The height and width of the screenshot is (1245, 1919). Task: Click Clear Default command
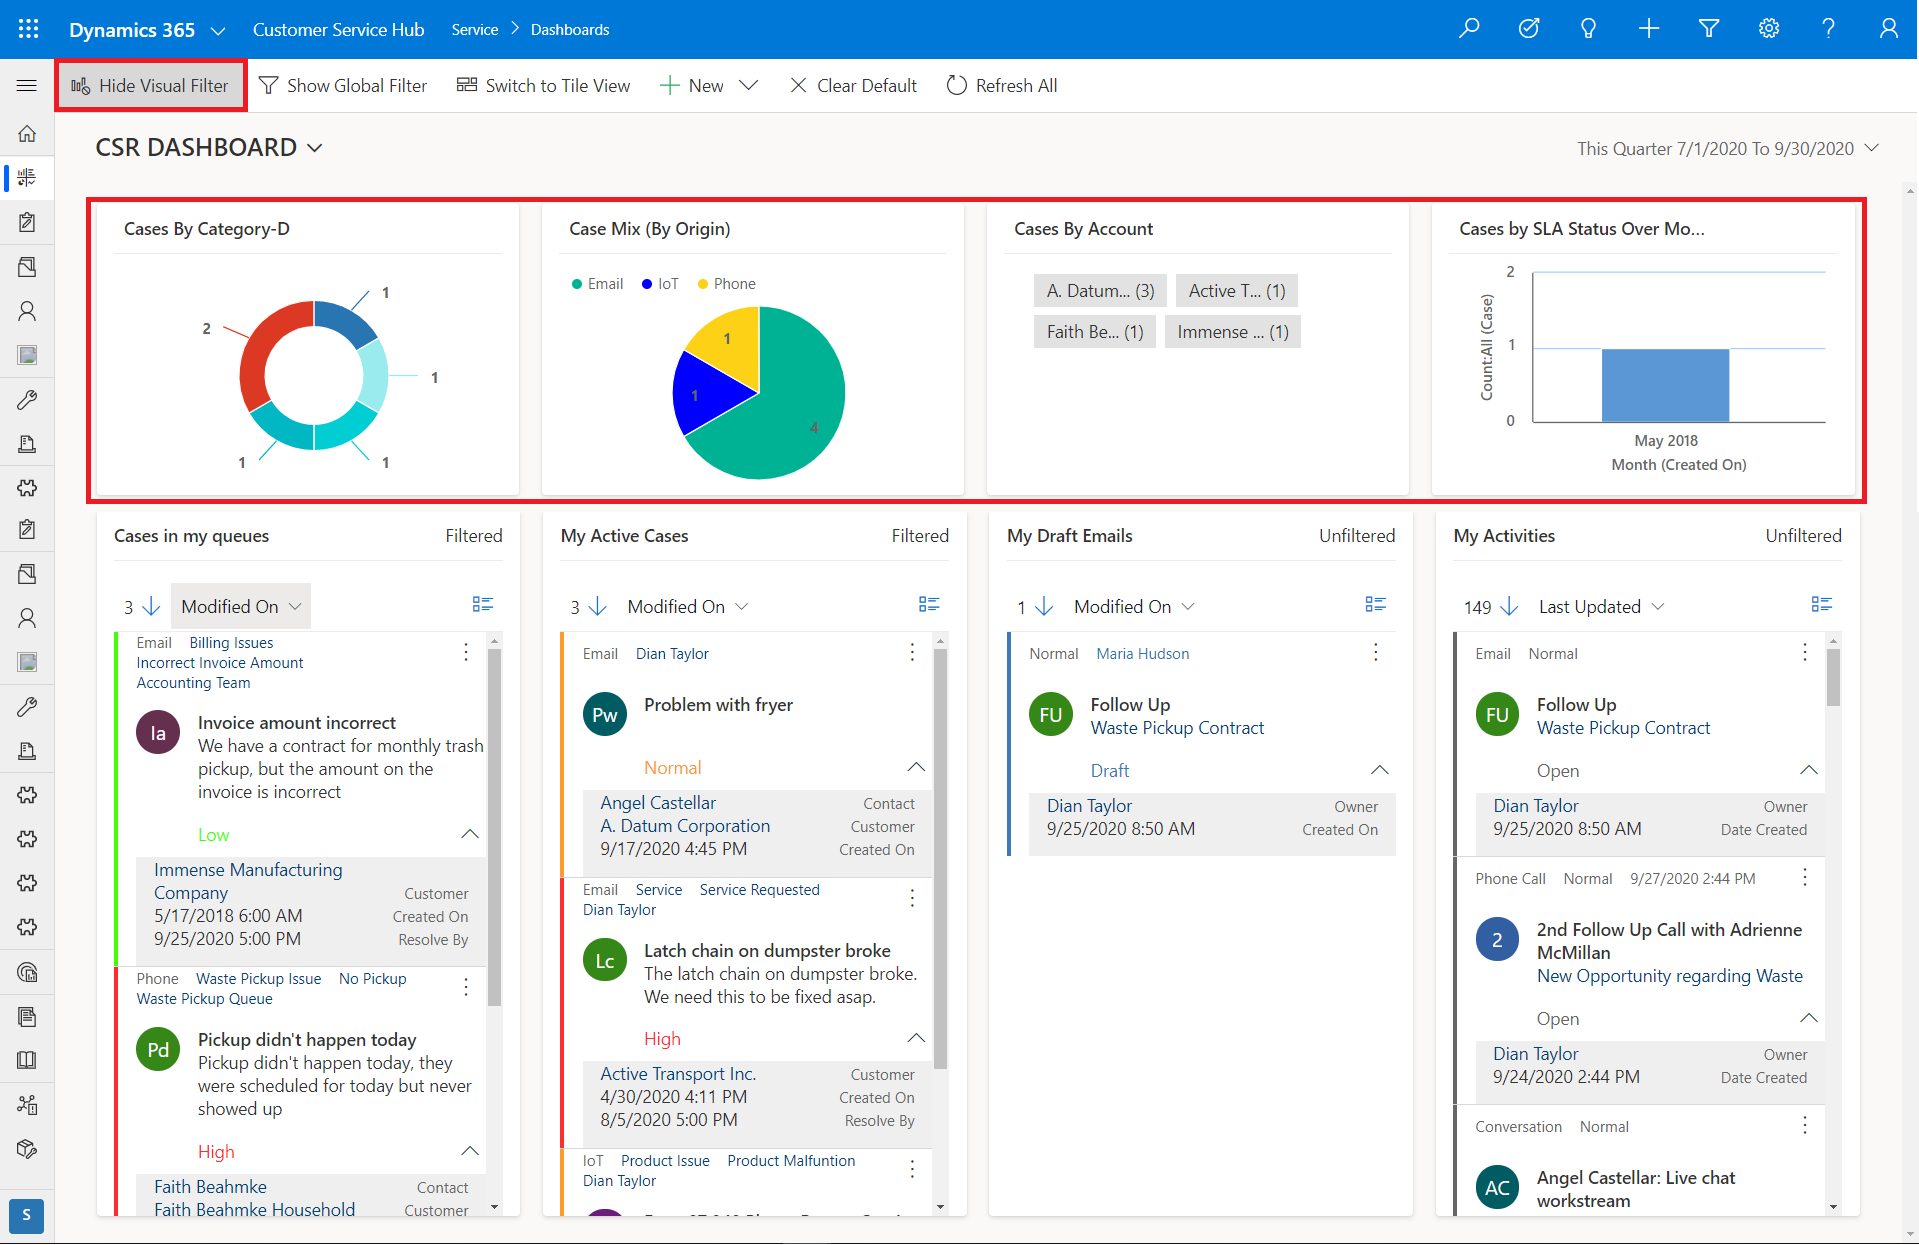tap(853, 86)
